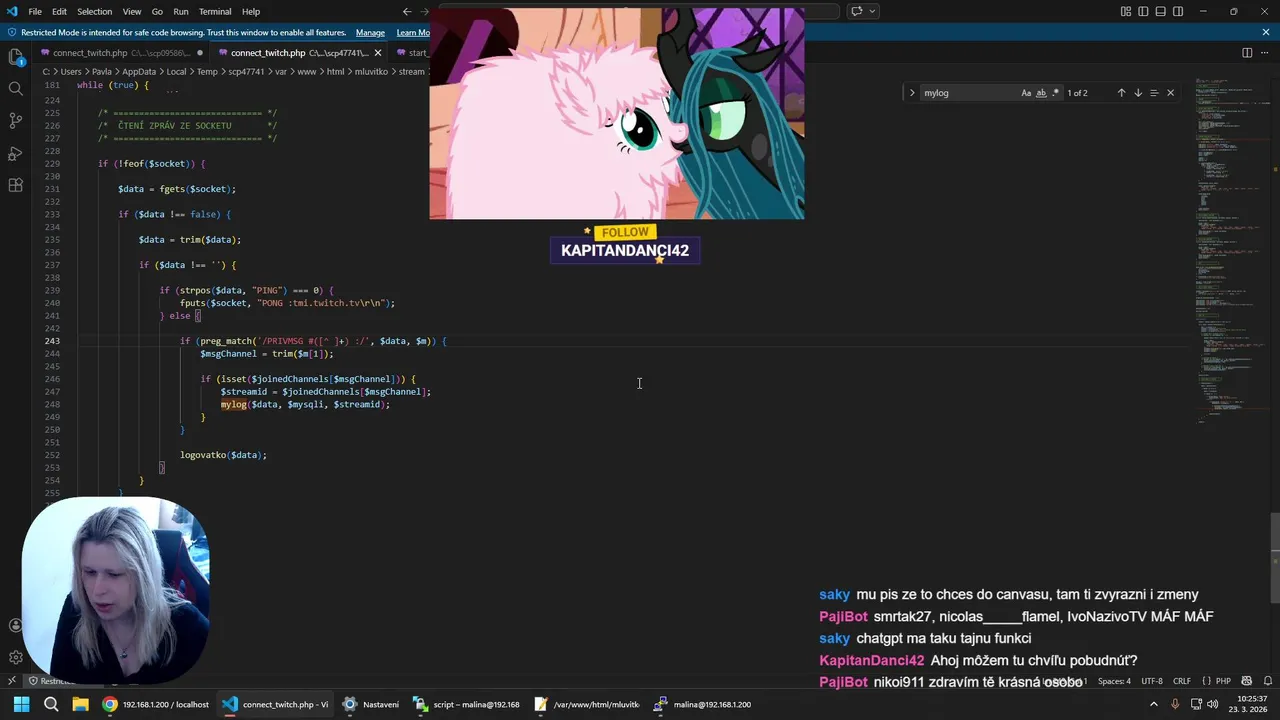The width and height of the screenshot is (1280, 720).
Task: Open the Run and Debug view
Action: pos(15,153)
